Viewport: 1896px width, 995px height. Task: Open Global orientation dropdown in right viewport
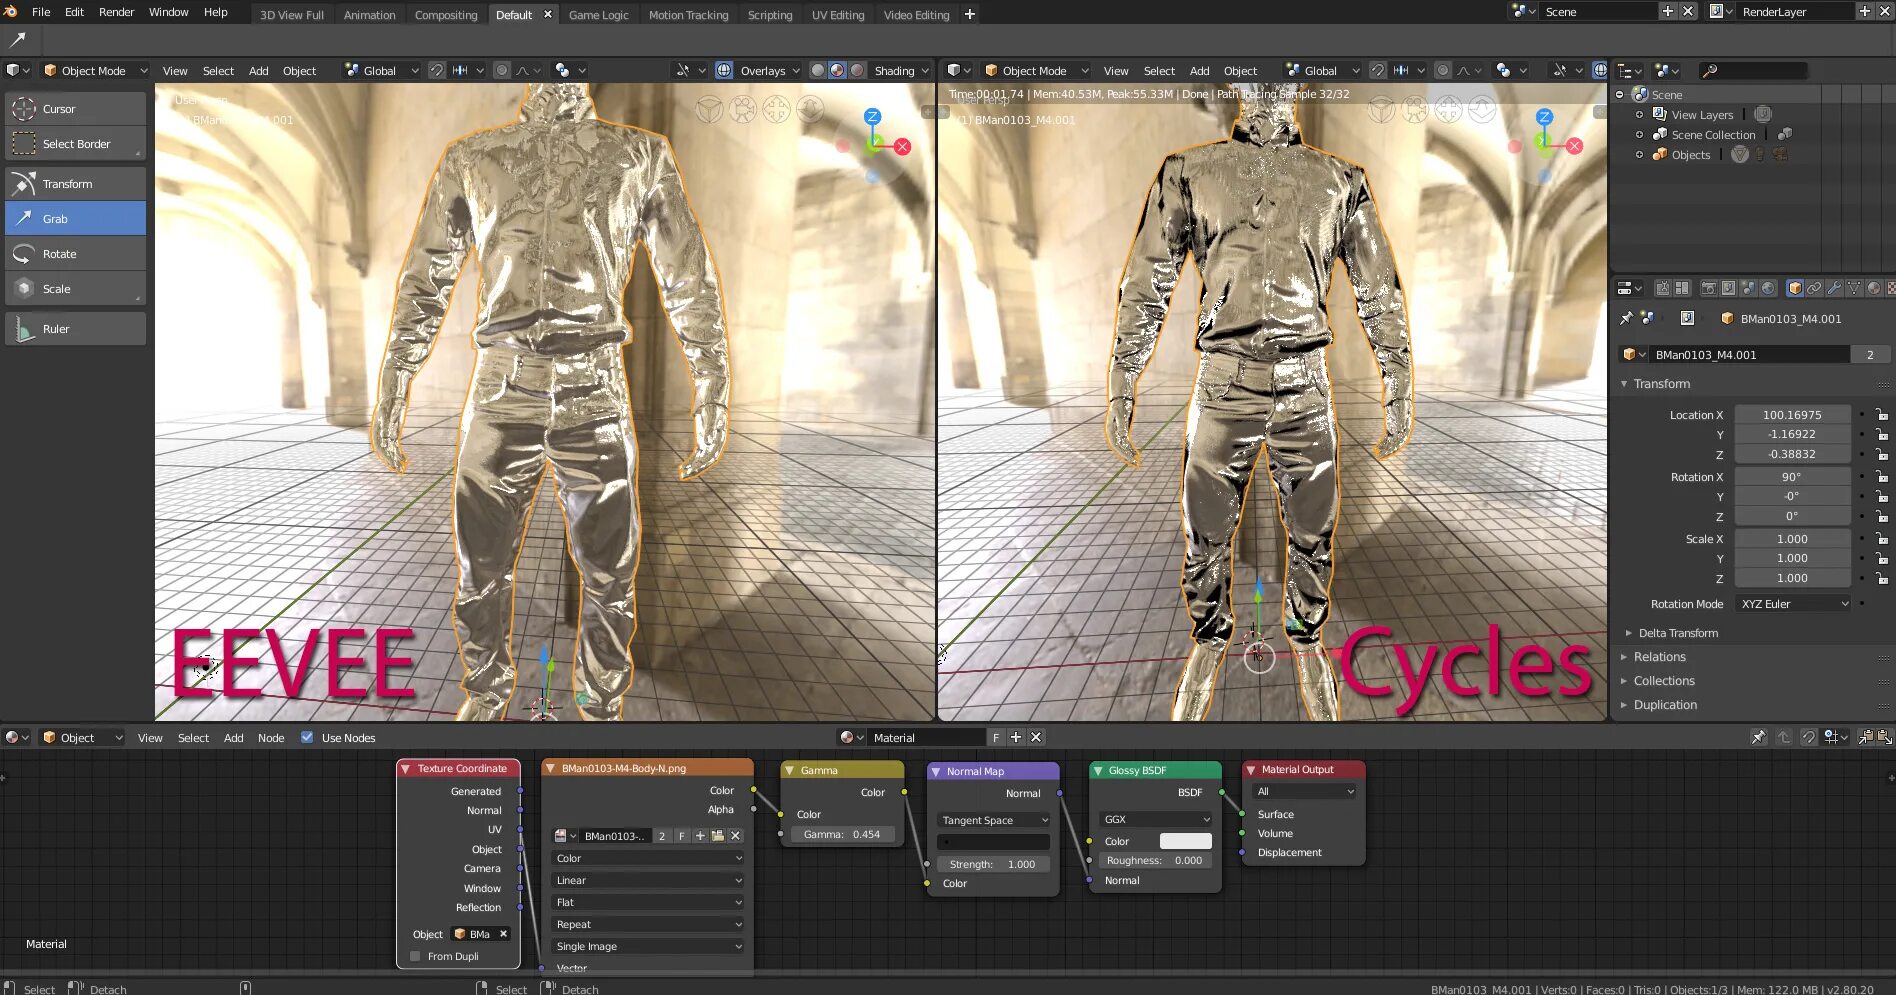click(1322, 70)
